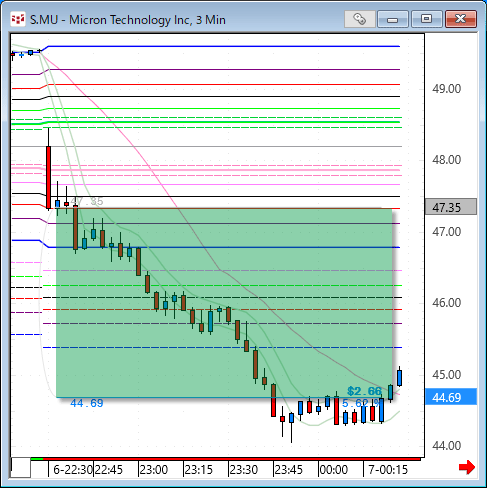This screenshot has width=487, height=488.
Task: Click the 46.00 price scale label
Action: (x=447, y=303)
